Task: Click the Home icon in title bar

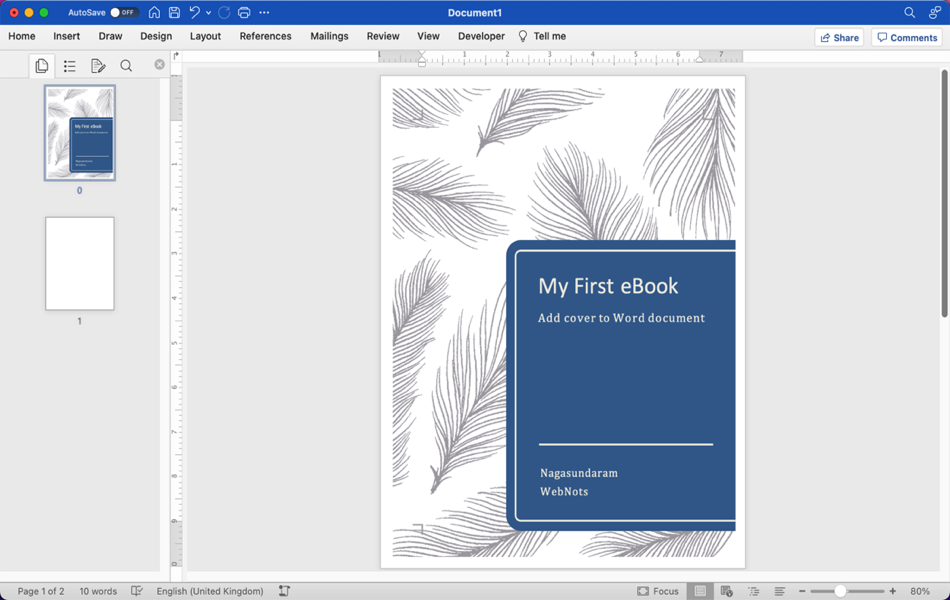Action: (154, 13)
